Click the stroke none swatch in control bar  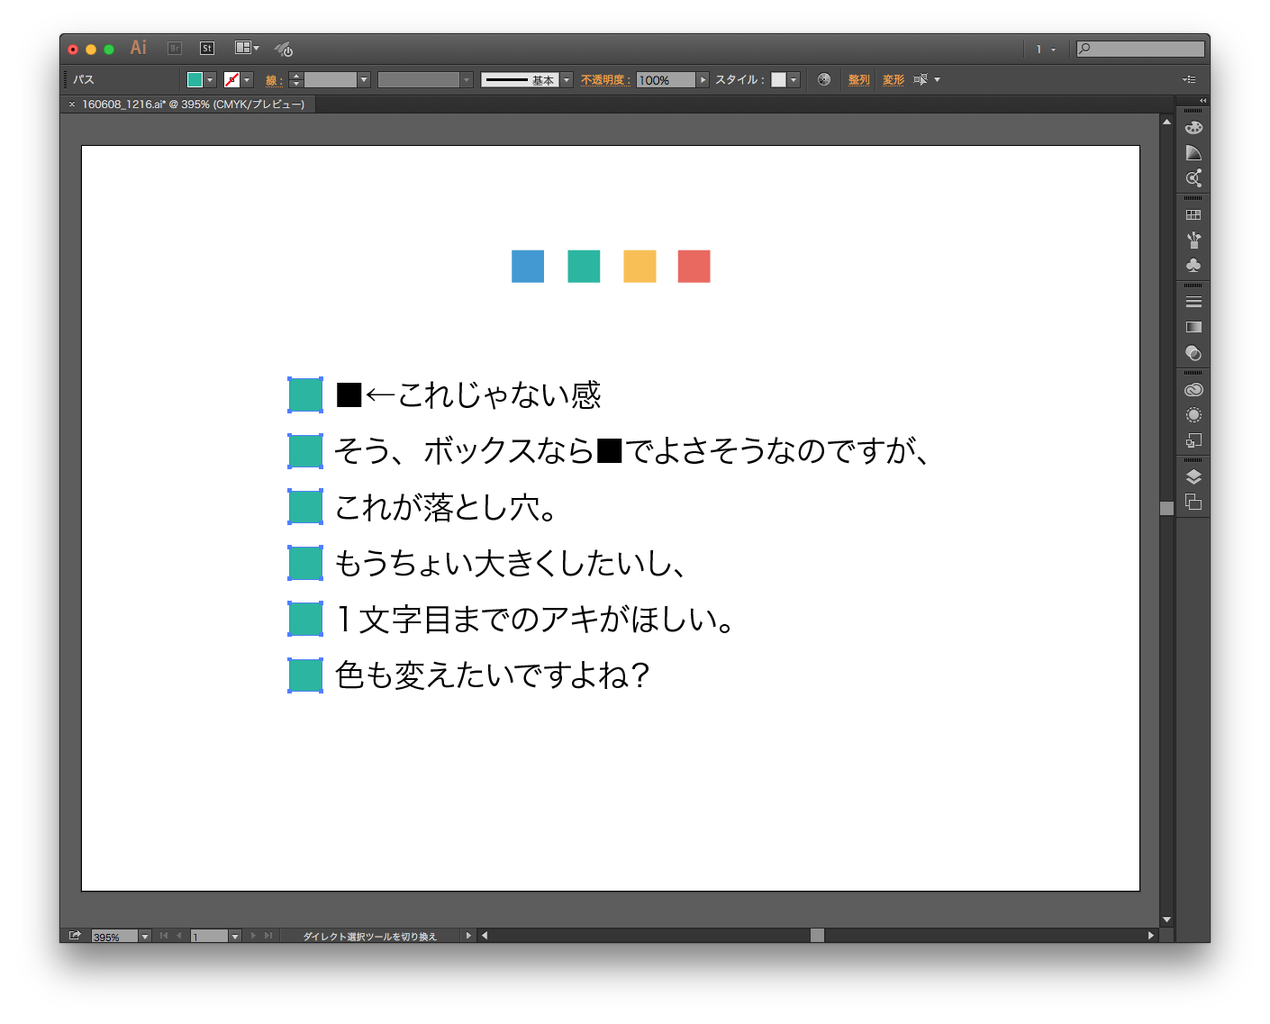tap(232, 80)
